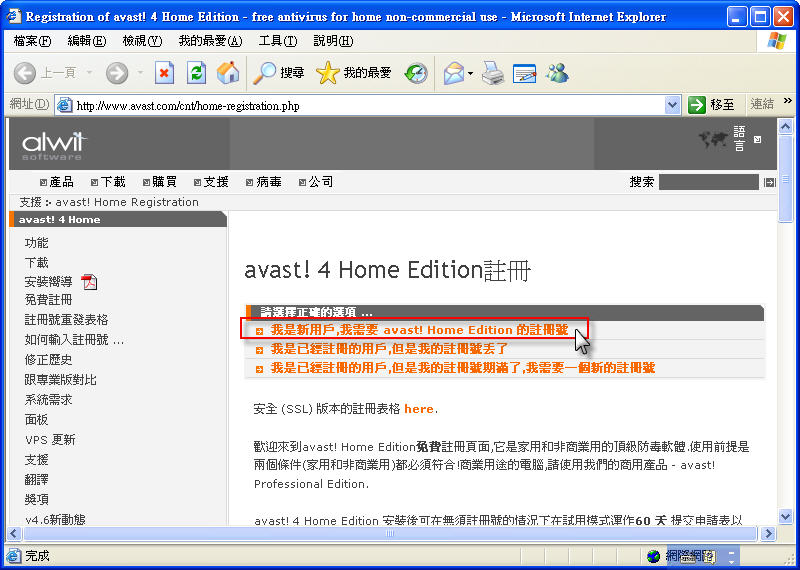Click sidebar link 修正歷史

pos(48,360)
